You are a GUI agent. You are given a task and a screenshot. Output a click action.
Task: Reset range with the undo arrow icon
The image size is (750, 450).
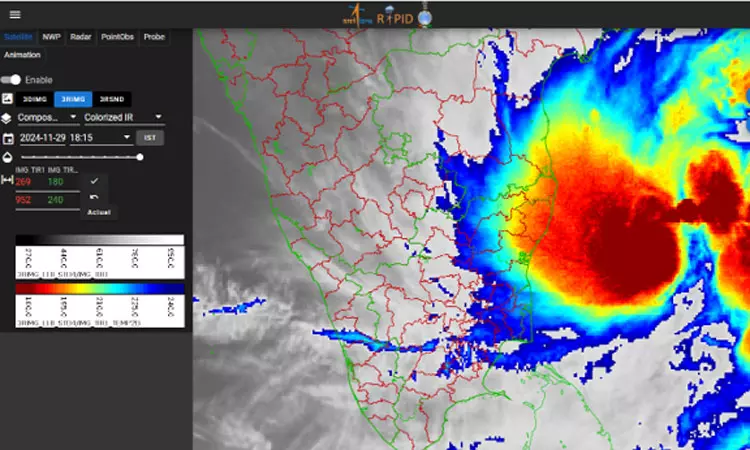pyautogui.click(x=94, y=198)
